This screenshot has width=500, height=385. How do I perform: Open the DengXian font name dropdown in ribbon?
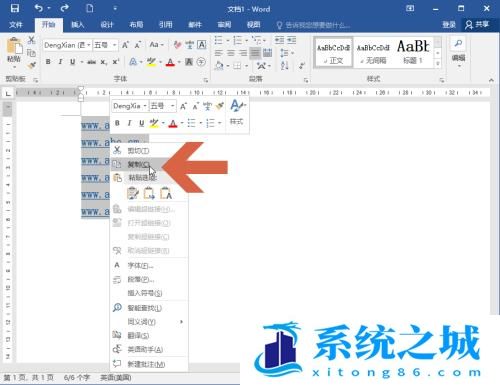(x=89, y=45)
